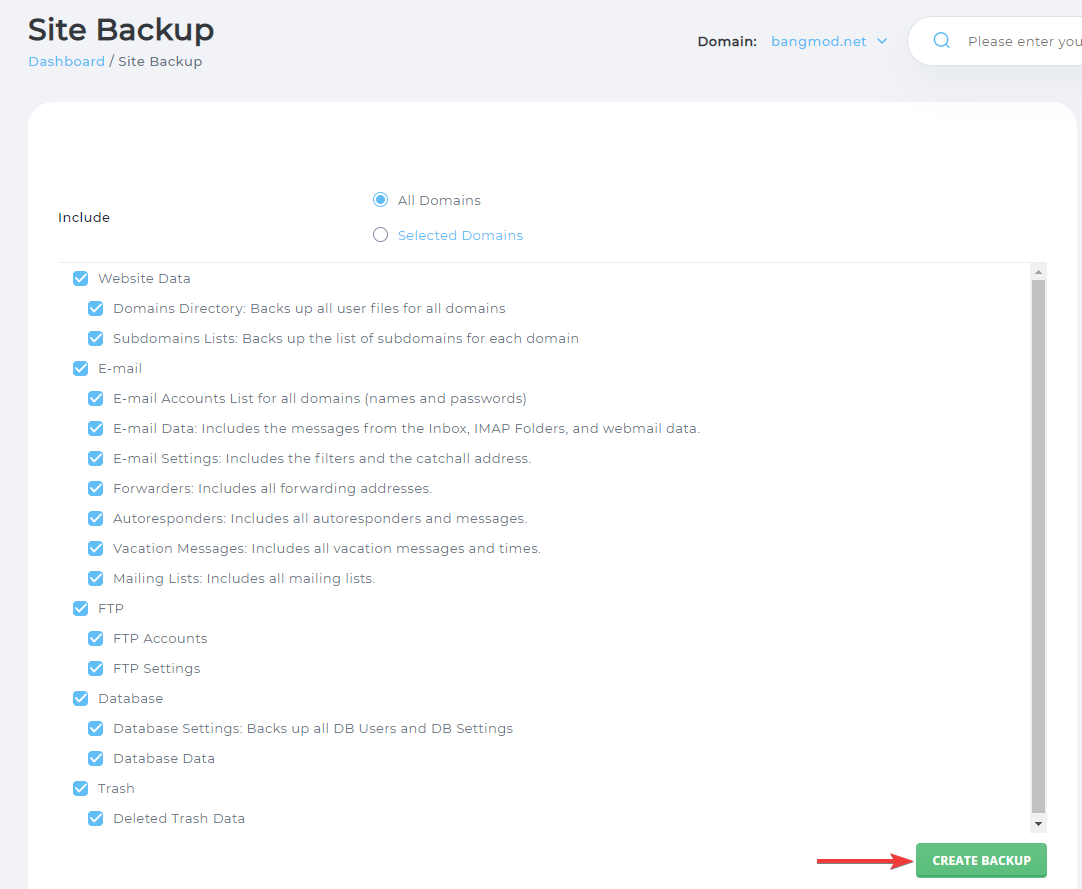The height and width of the screenshot is (889, 1082).
Task: Open the bangmod.net domain dropdown
Action: (x=829, y=41)
